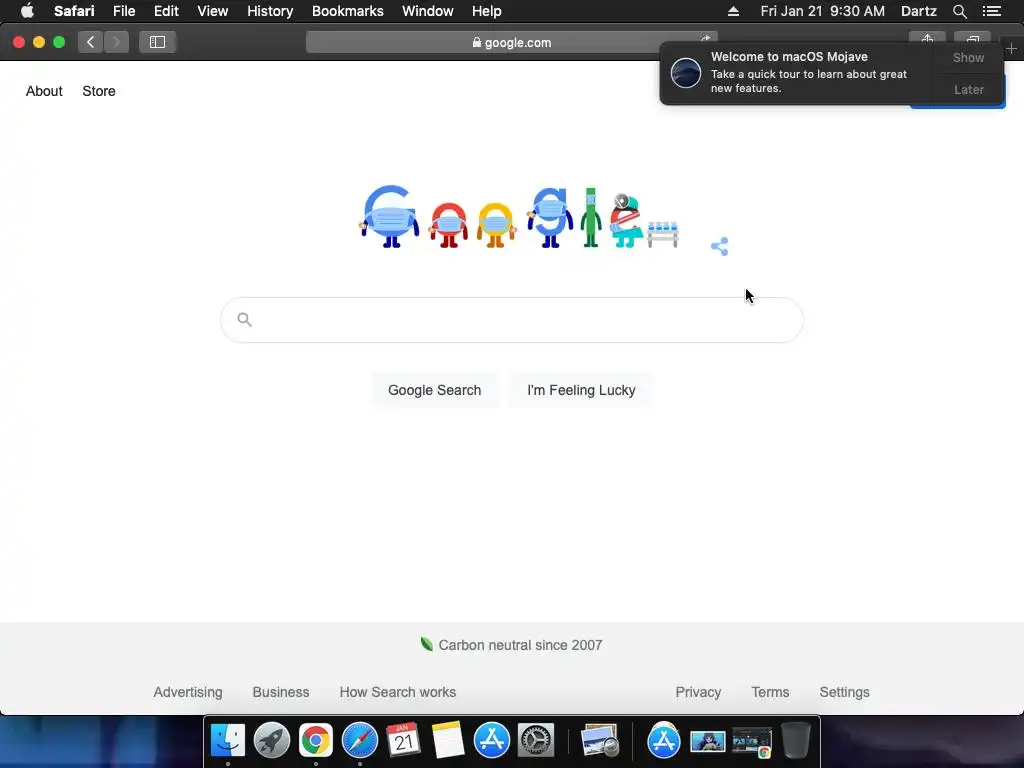Show the Safari sidebar
1024x768 pixels.
click(157, 42)
